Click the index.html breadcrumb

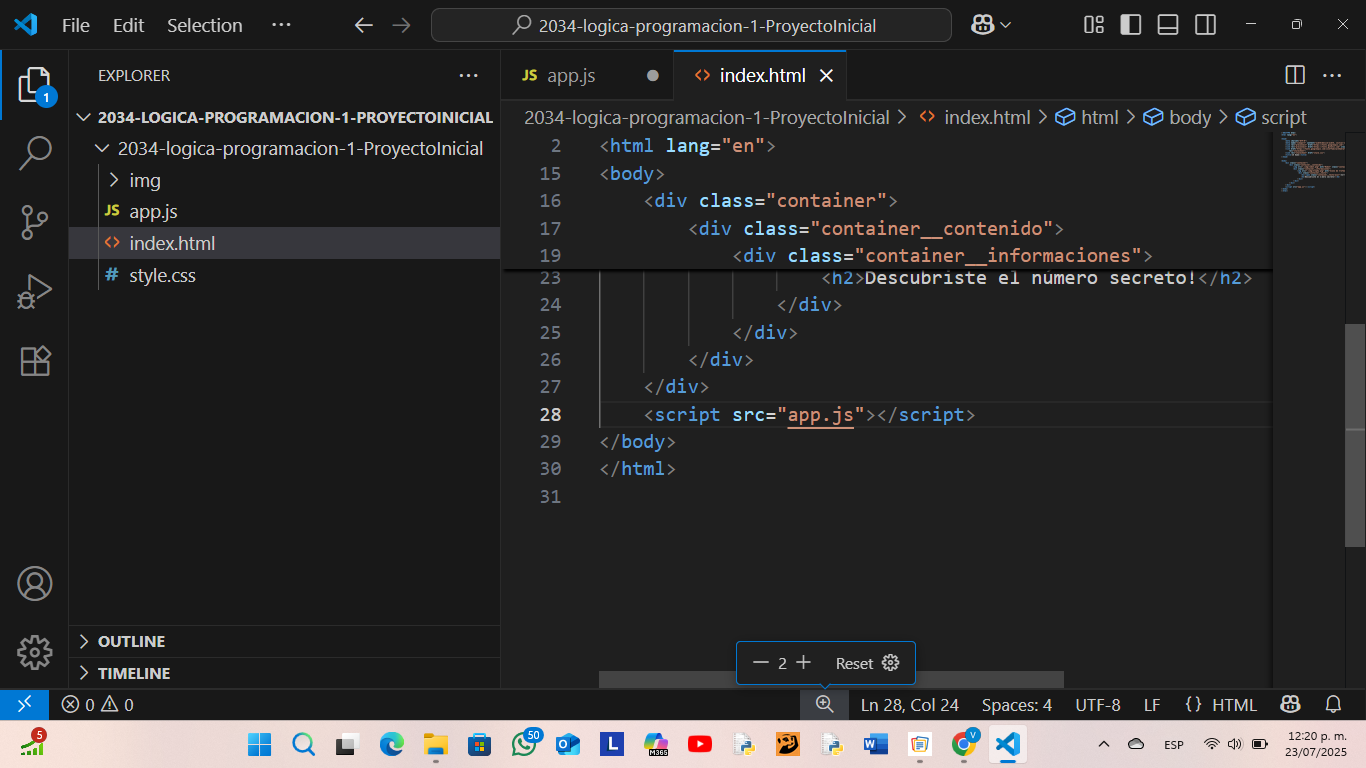tap(975, 117)
